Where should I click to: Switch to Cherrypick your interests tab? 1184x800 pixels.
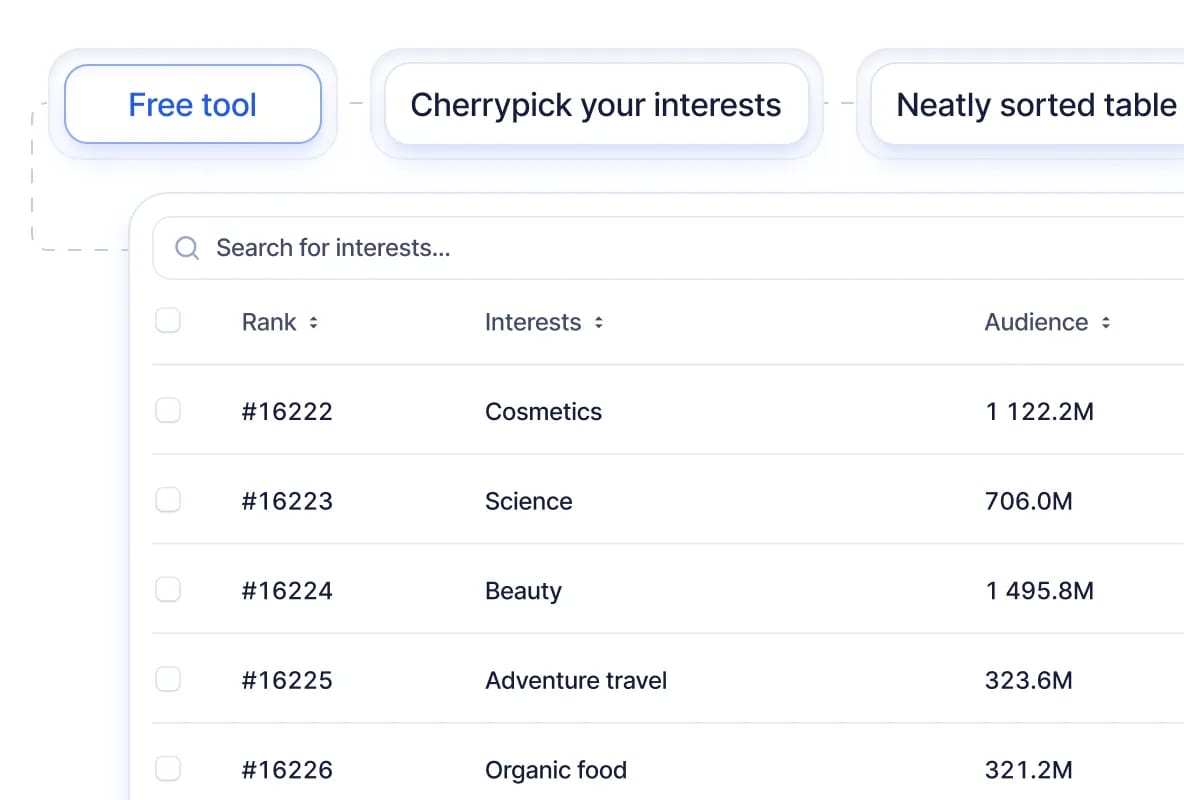(596, 105)
